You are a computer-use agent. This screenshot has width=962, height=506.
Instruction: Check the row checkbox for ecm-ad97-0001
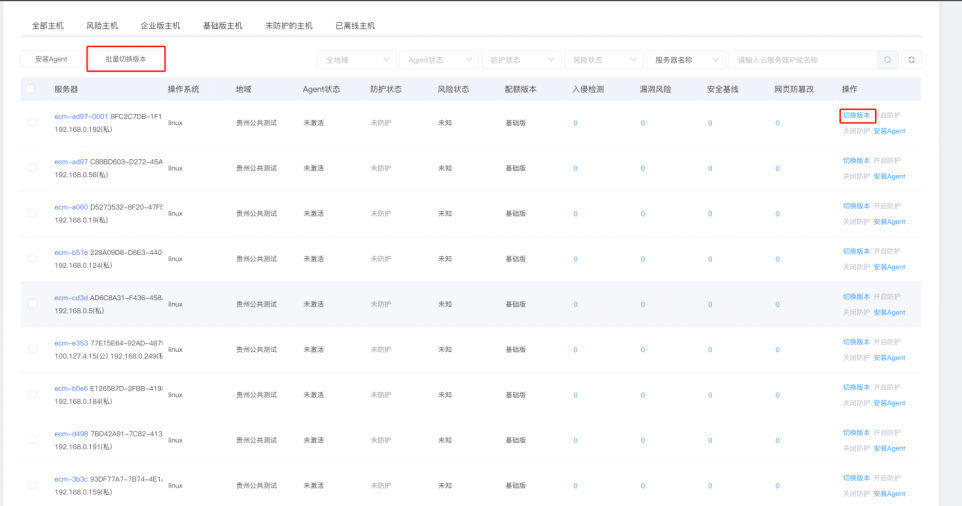point(33,123)
